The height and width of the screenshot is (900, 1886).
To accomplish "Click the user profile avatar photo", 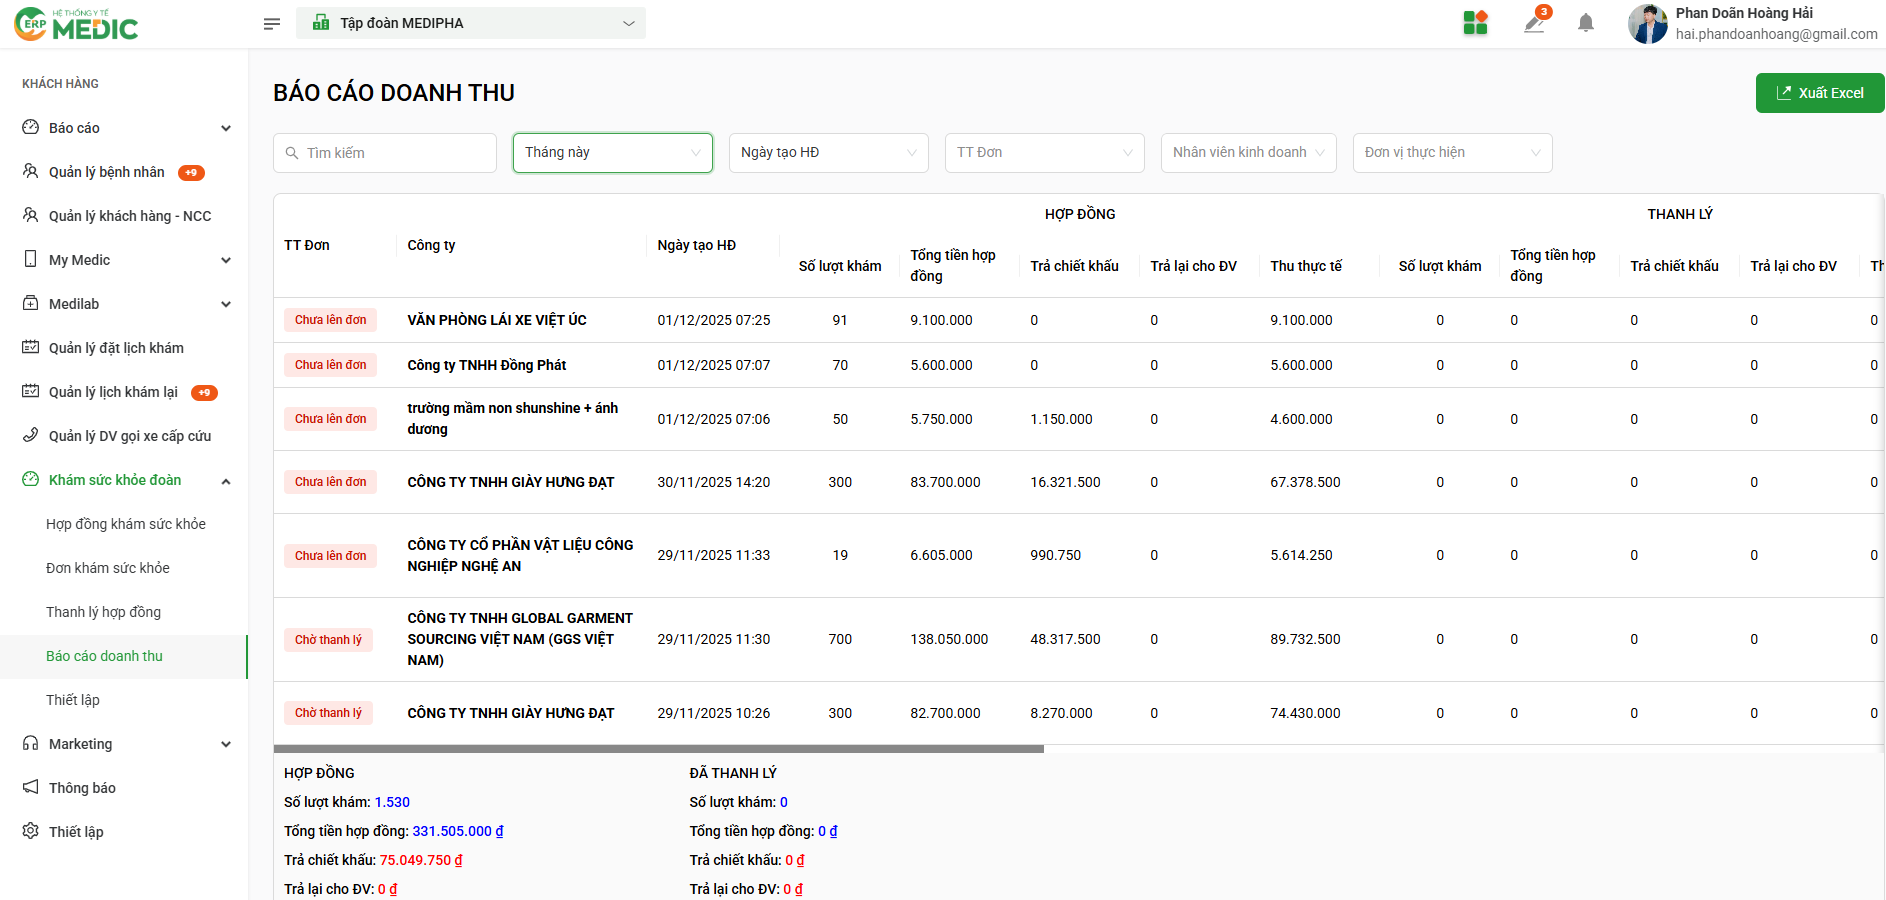I will (x=1647, y=24).
